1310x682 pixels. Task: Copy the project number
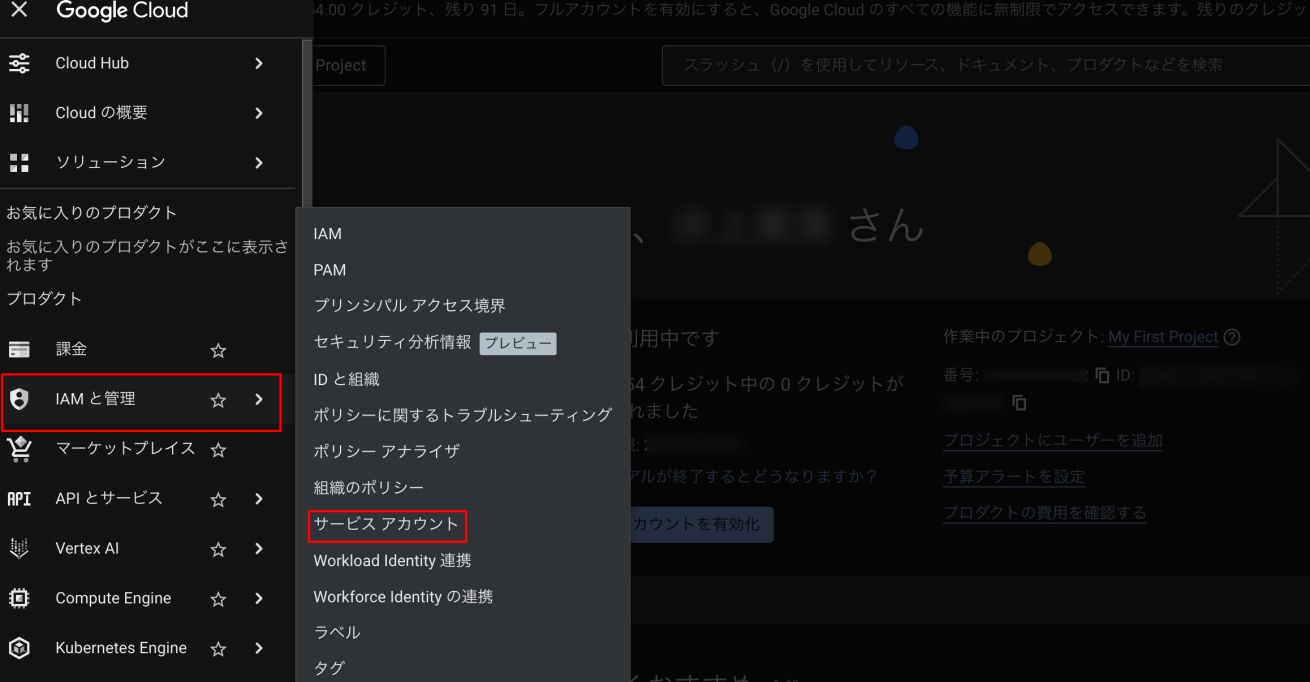[x=1102, y=375]
